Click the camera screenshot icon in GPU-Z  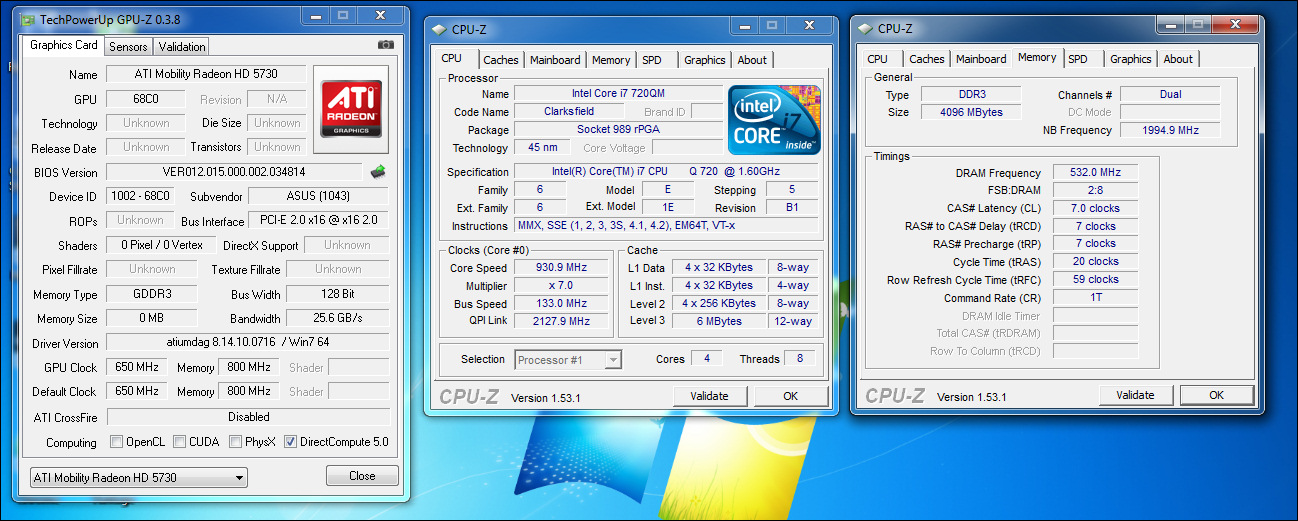(x=386, y=45)
